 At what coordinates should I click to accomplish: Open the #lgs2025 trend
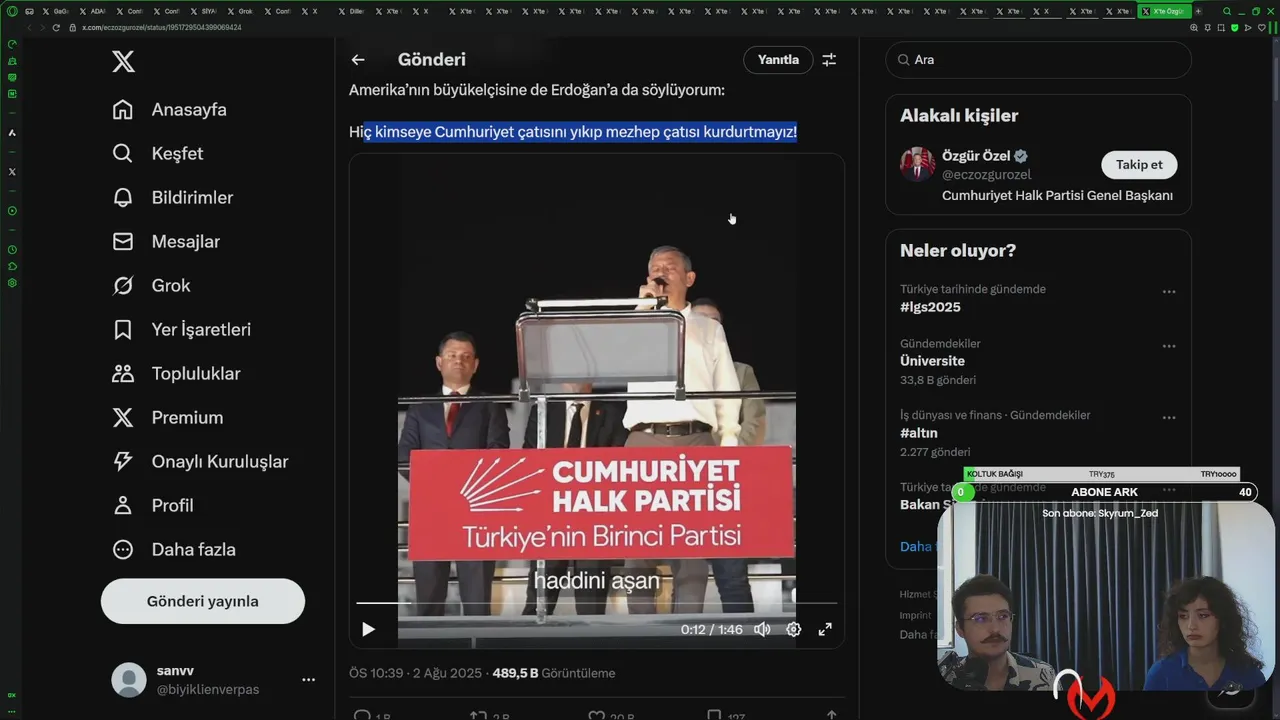pyautogui.click(x=930, y=307)
